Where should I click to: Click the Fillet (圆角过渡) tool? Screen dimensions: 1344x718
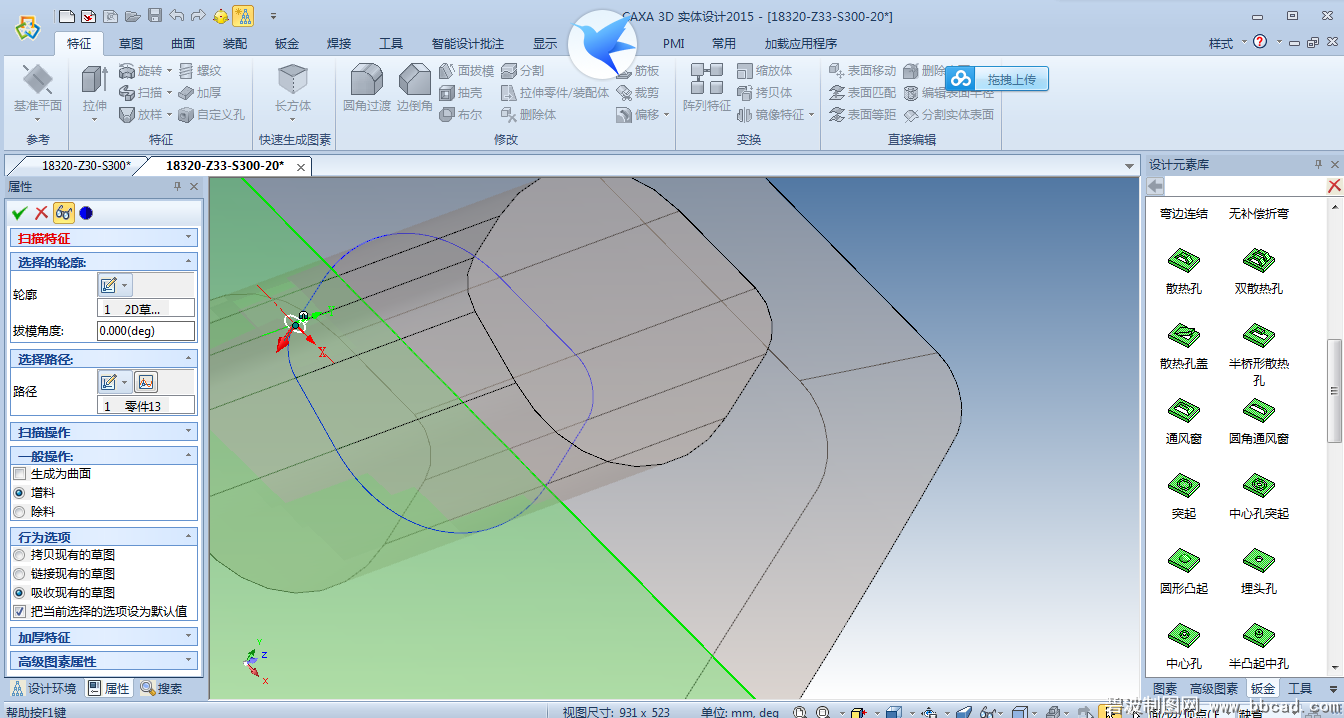pos(367,88)
